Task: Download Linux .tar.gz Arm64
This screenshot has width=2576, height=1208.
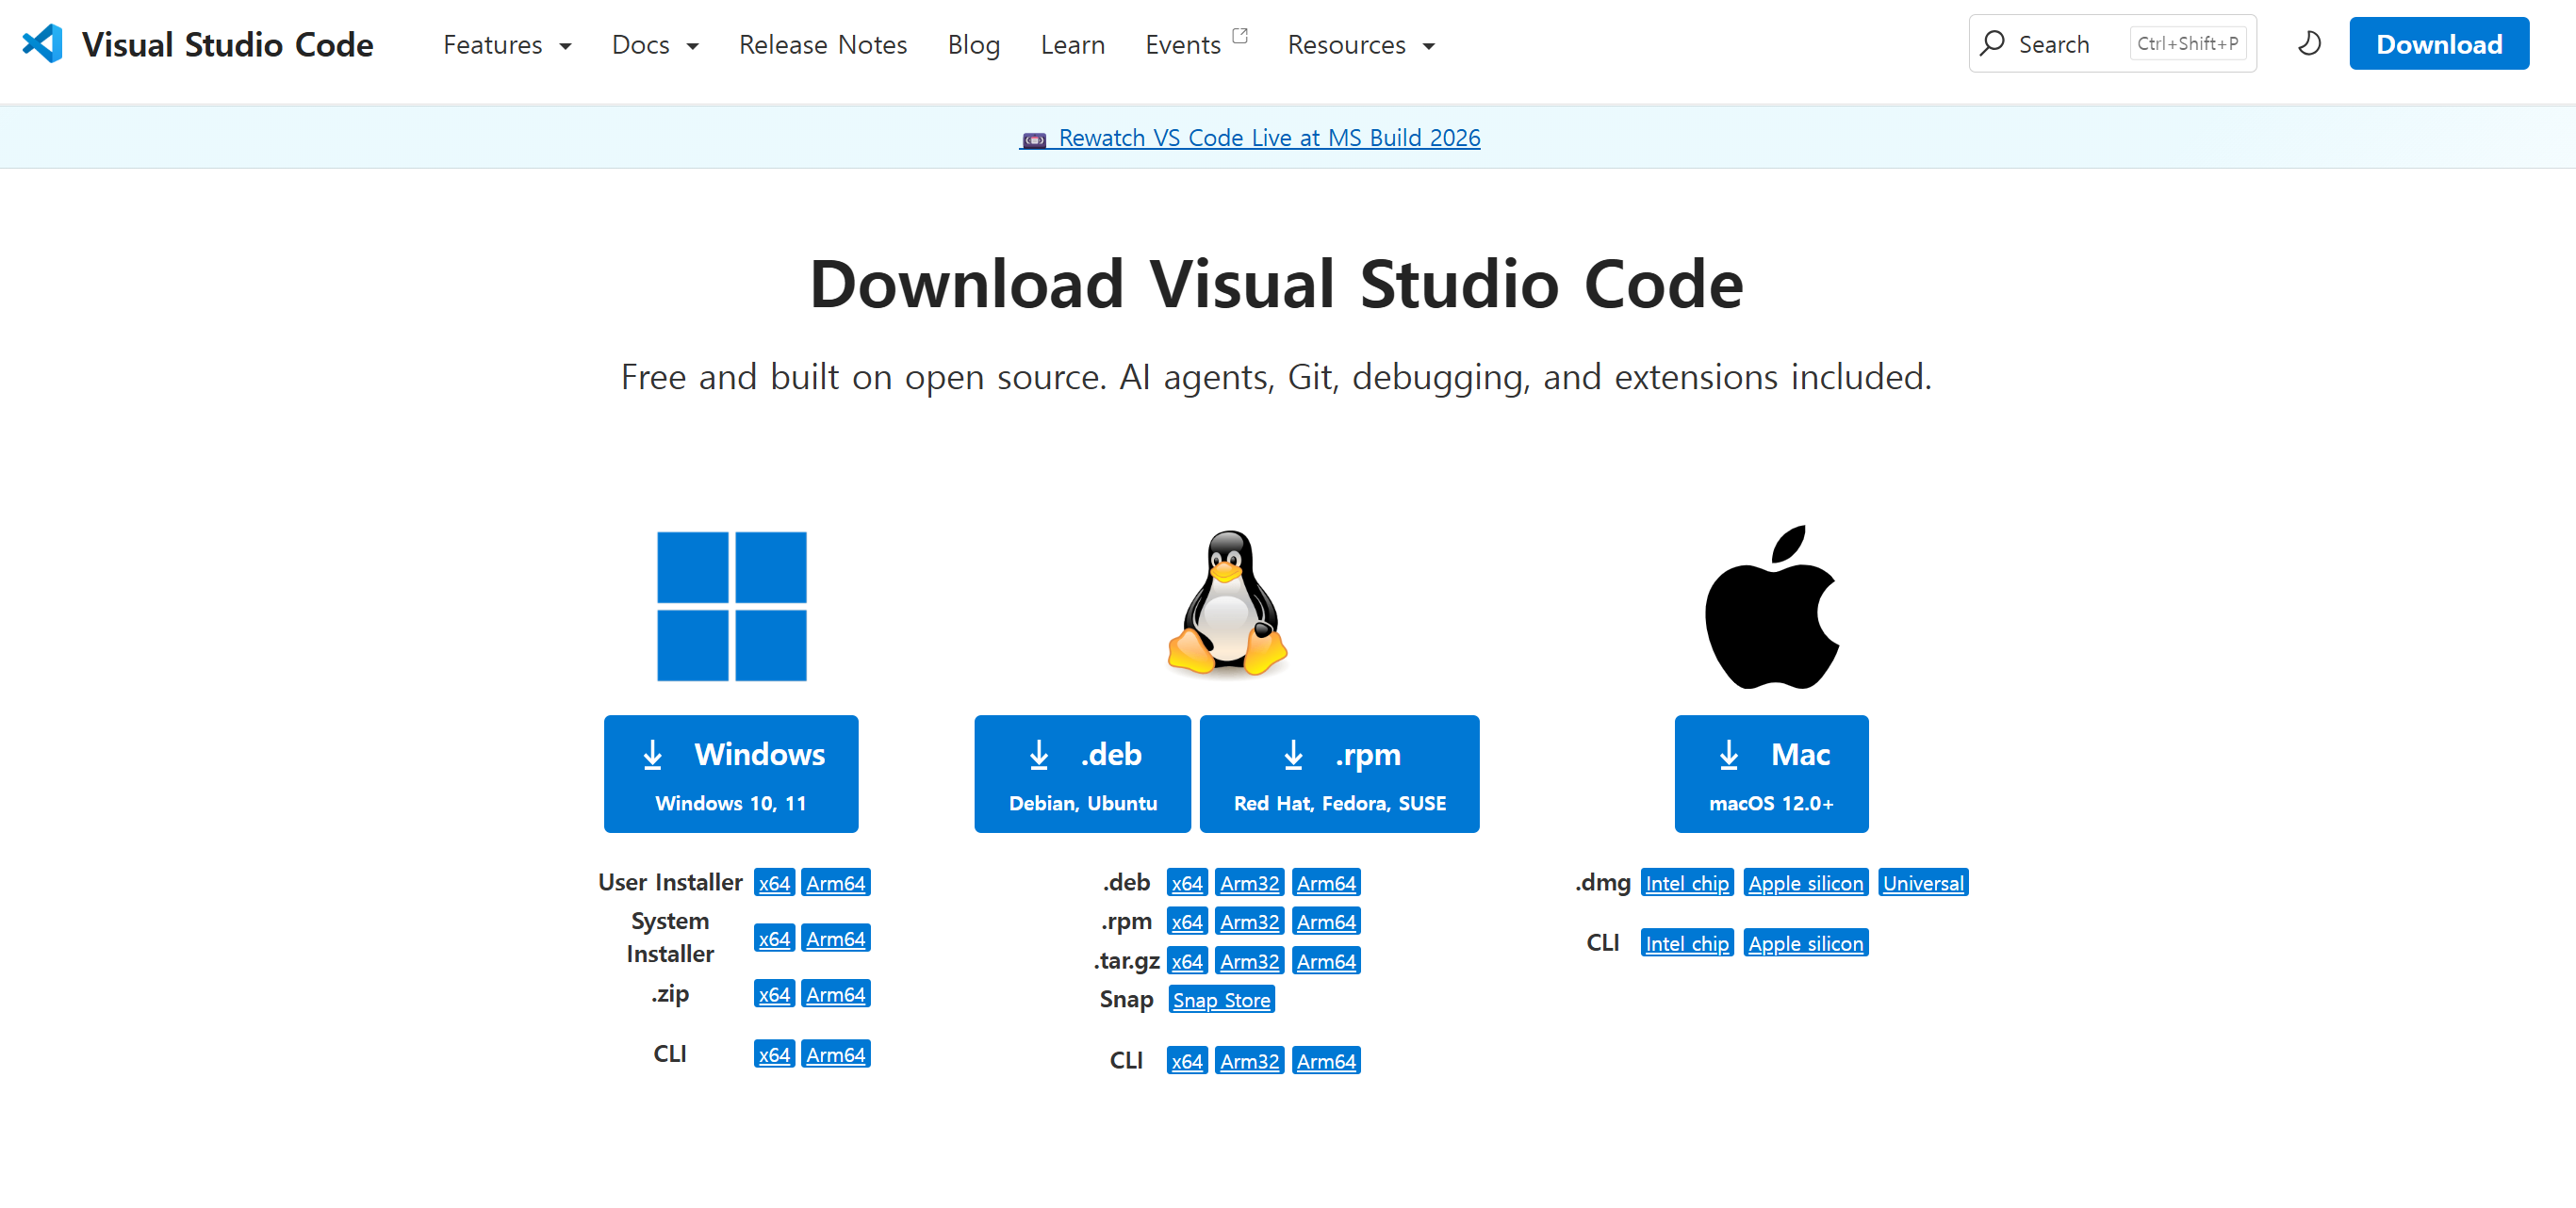Action: [1326, 961]
